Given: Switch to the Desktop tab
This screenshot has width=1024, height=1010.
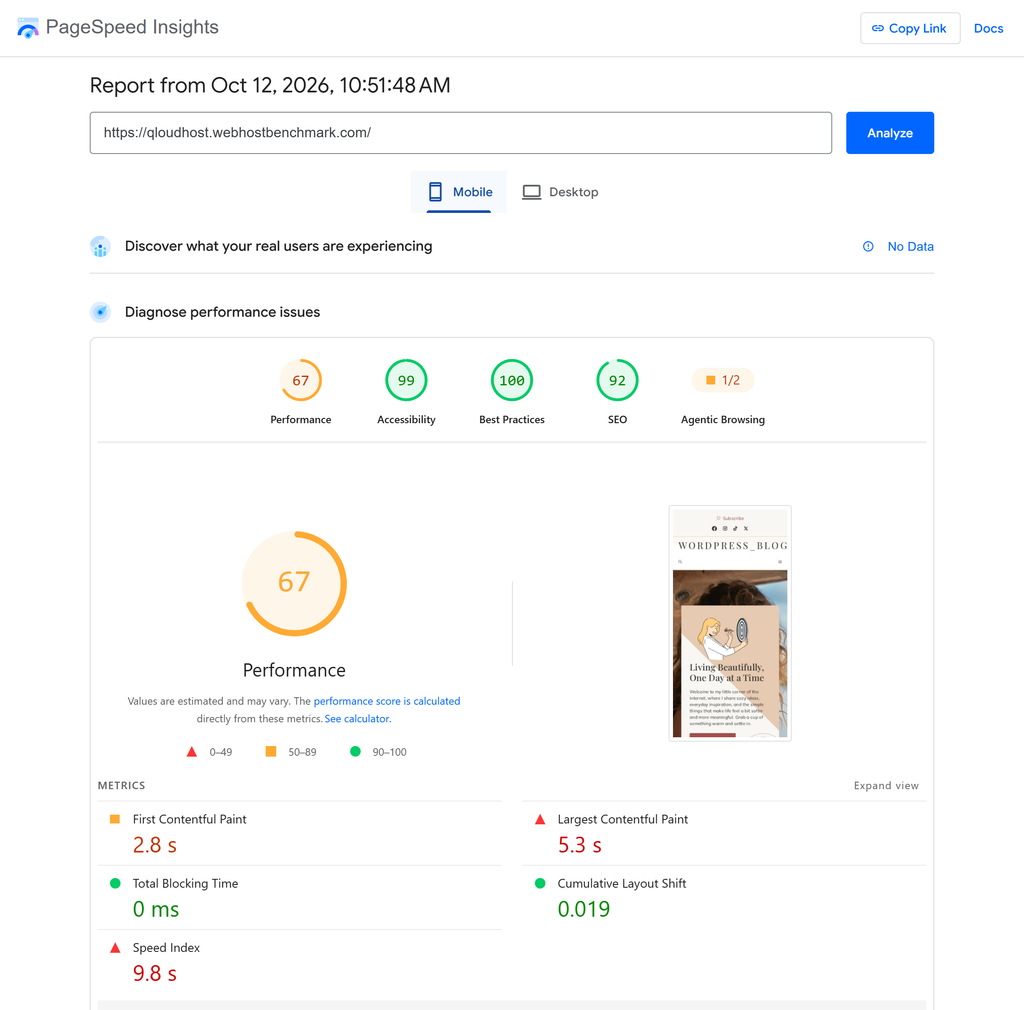Looking at the screenshot, I should 560,192.
